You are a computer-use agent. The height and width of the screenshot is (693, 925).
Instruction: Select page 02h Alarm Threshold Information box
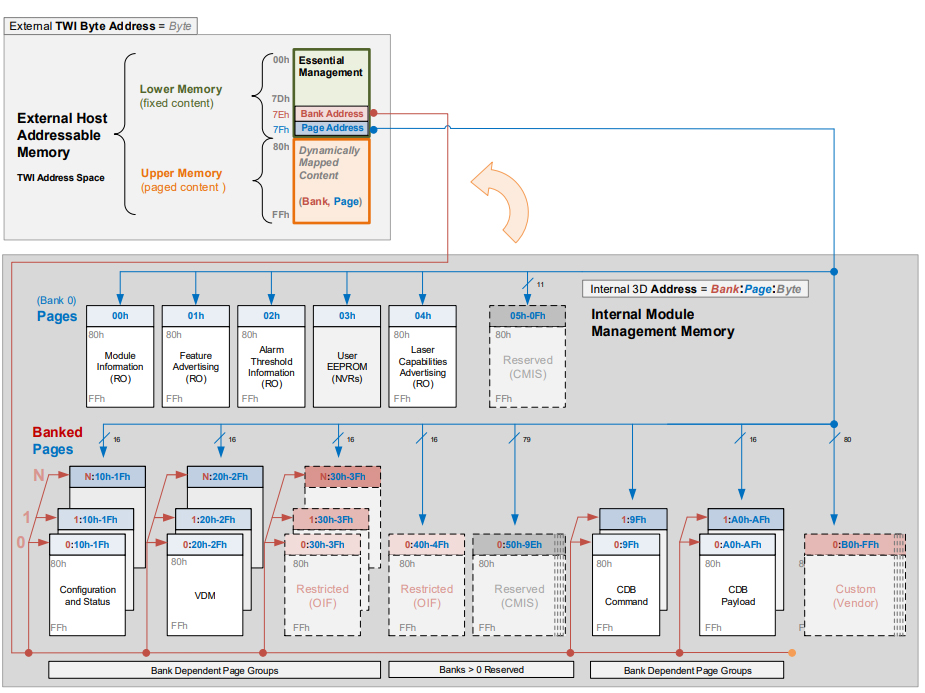point(271,356)
